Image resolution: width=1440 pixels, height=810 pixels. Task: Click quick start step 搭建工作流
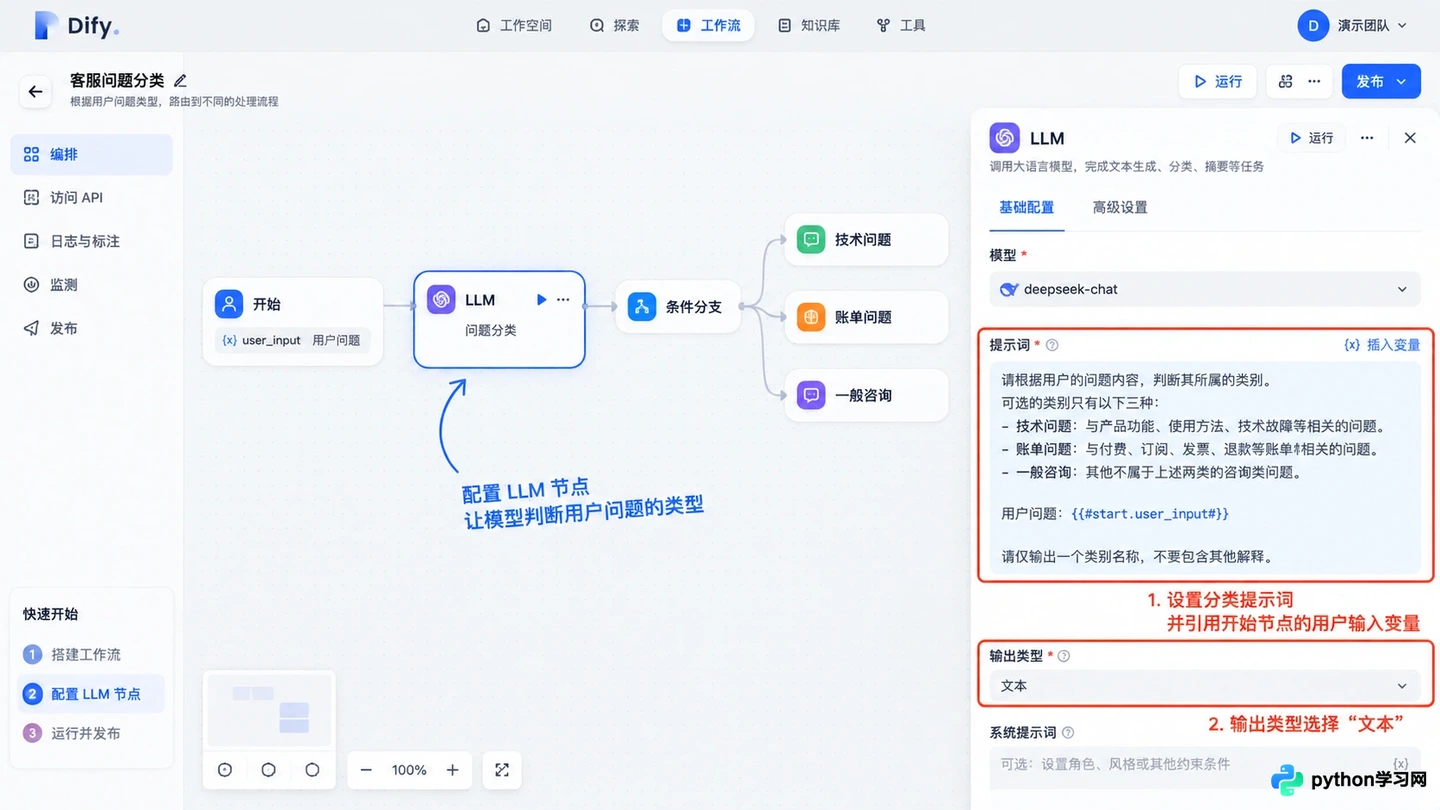click(x=91, y=654)
